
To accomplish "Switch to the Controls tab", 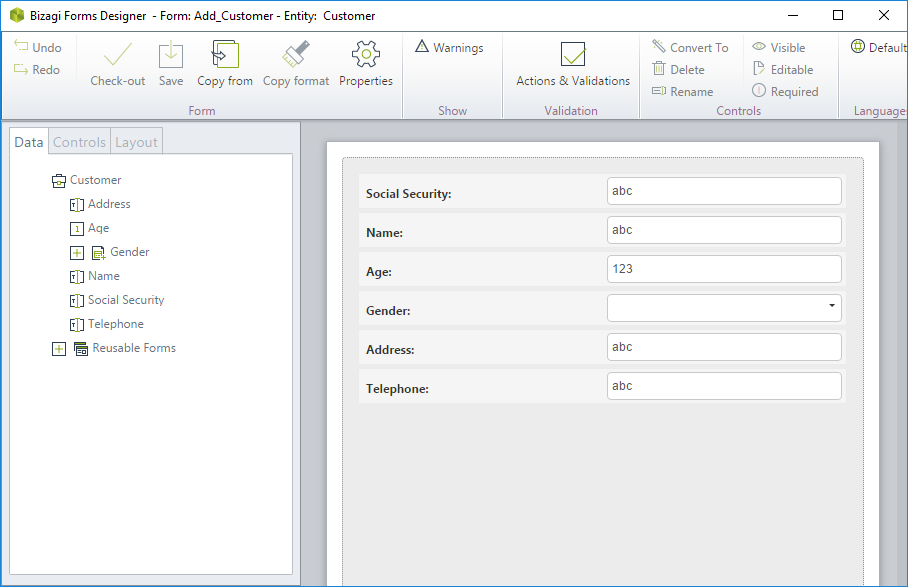I will pos(79,142).
